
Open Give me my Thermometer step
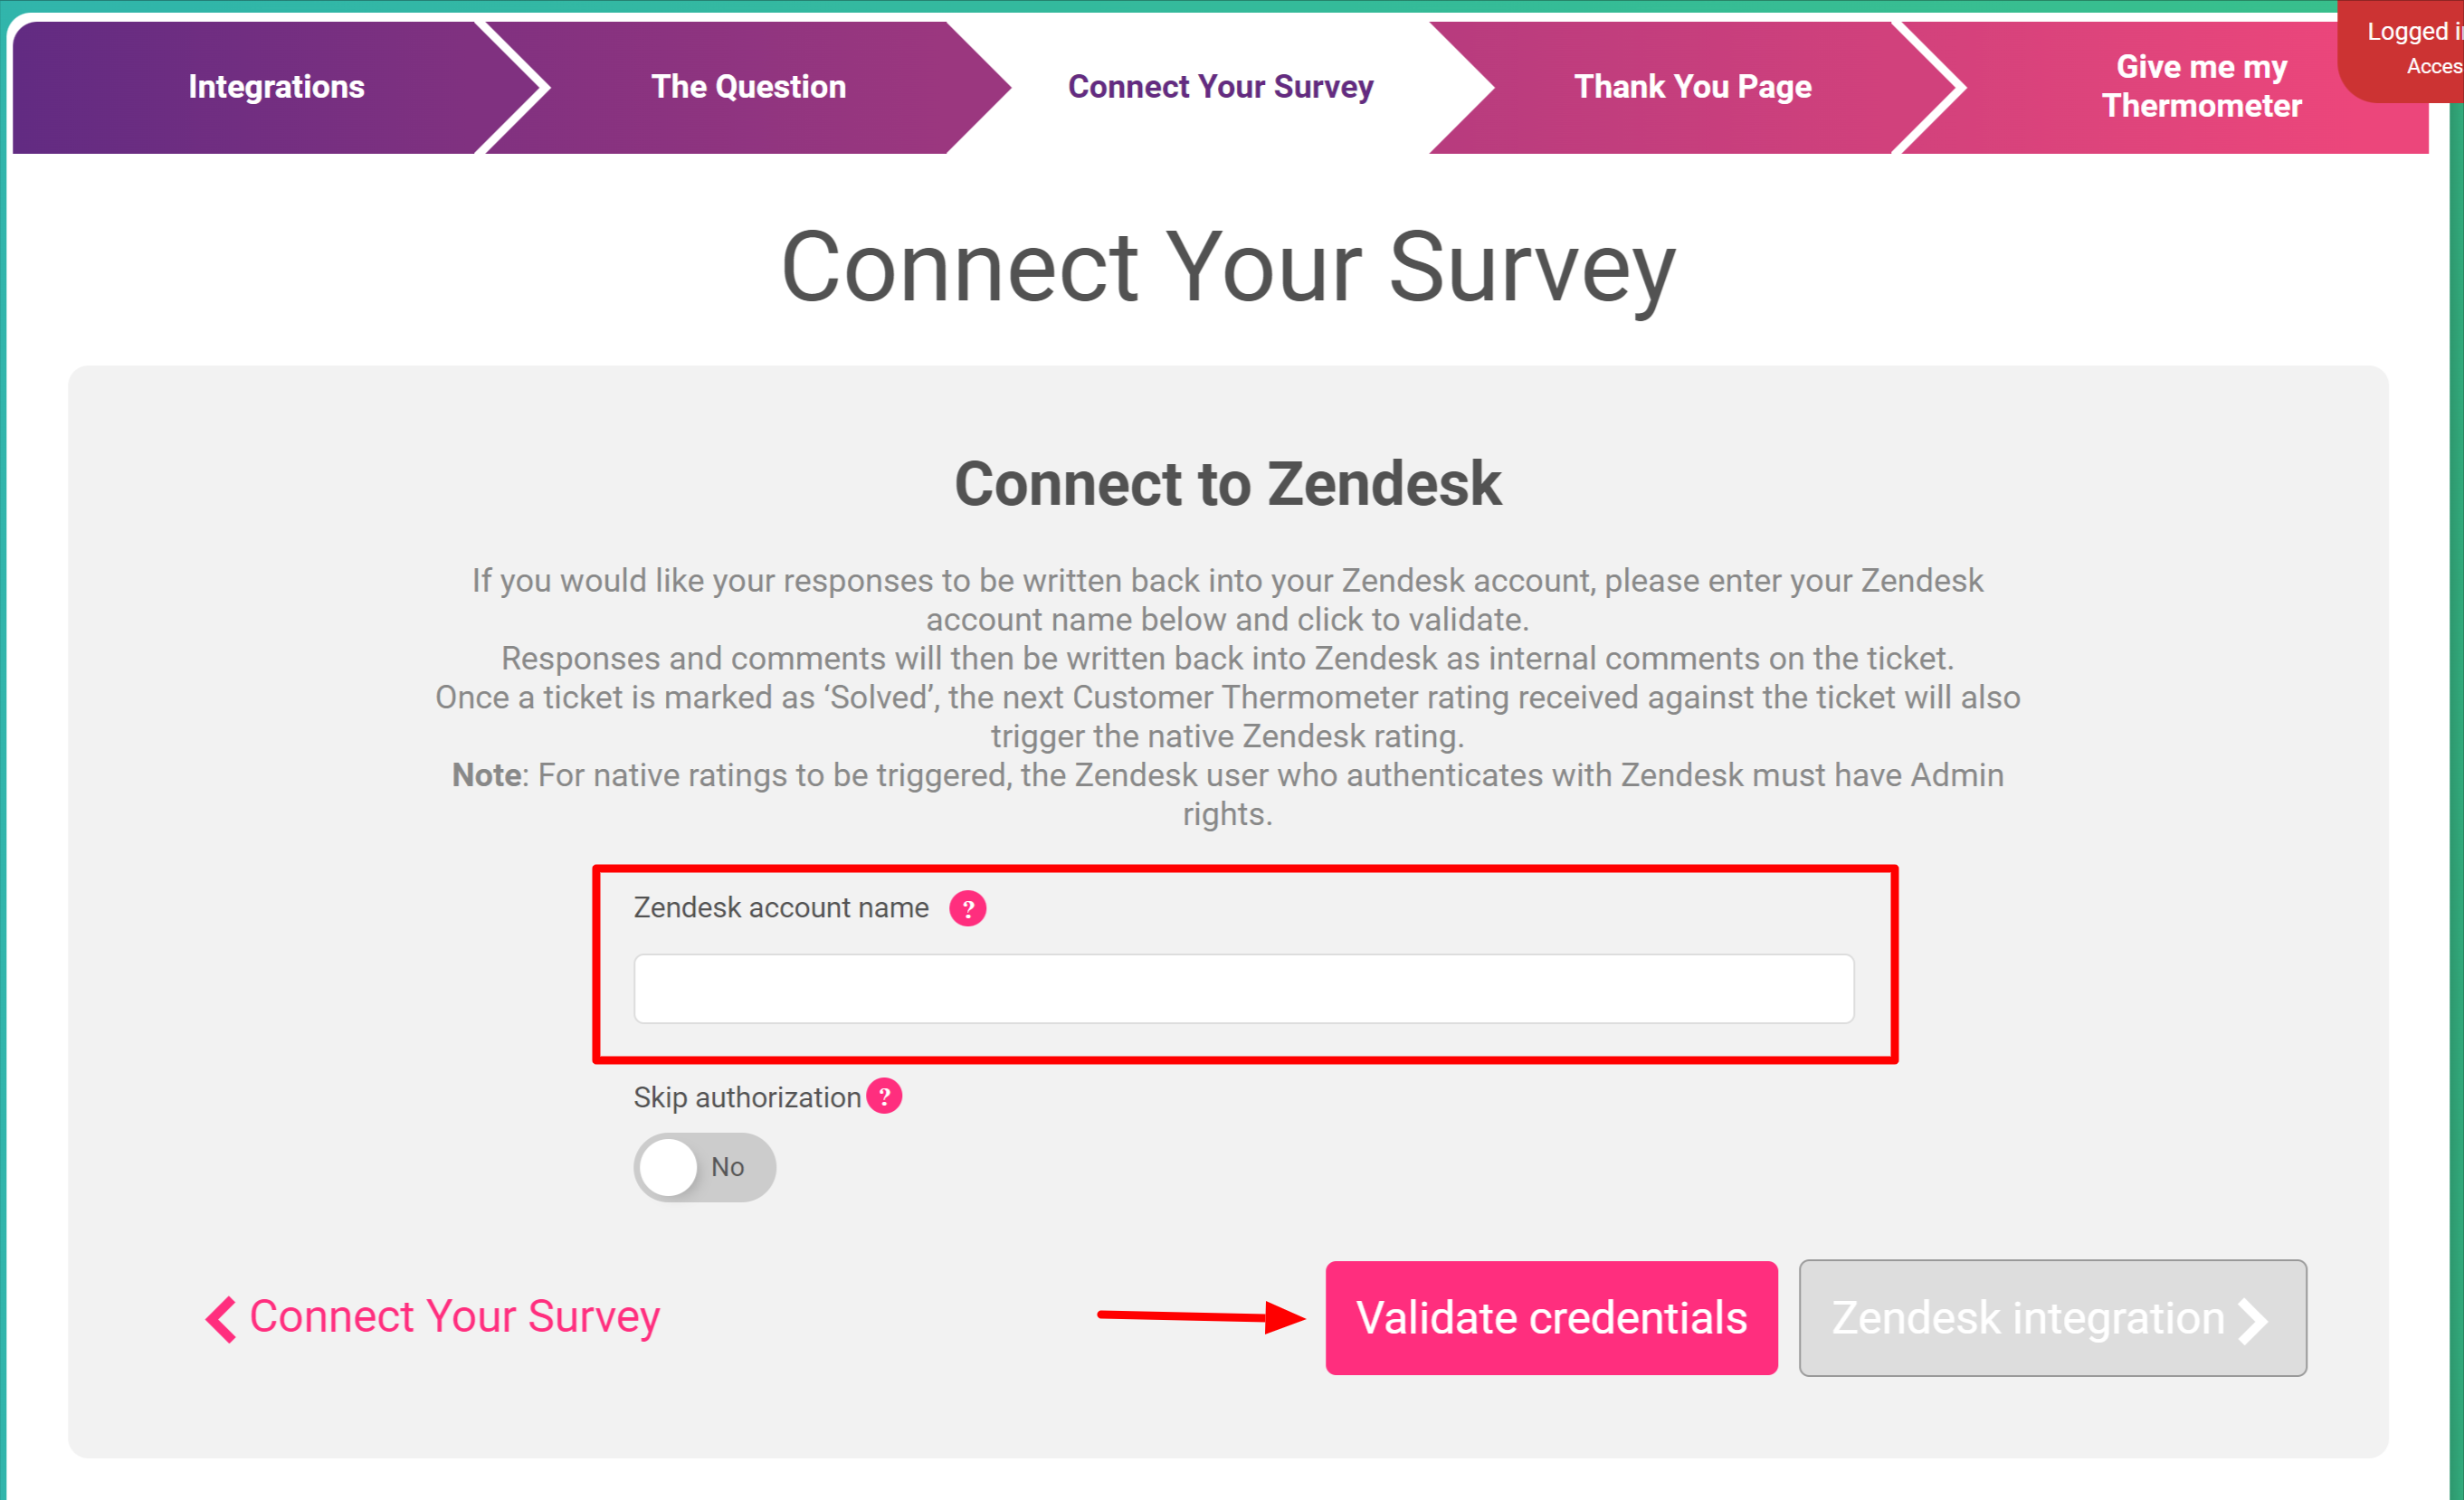coord(2200,87)
